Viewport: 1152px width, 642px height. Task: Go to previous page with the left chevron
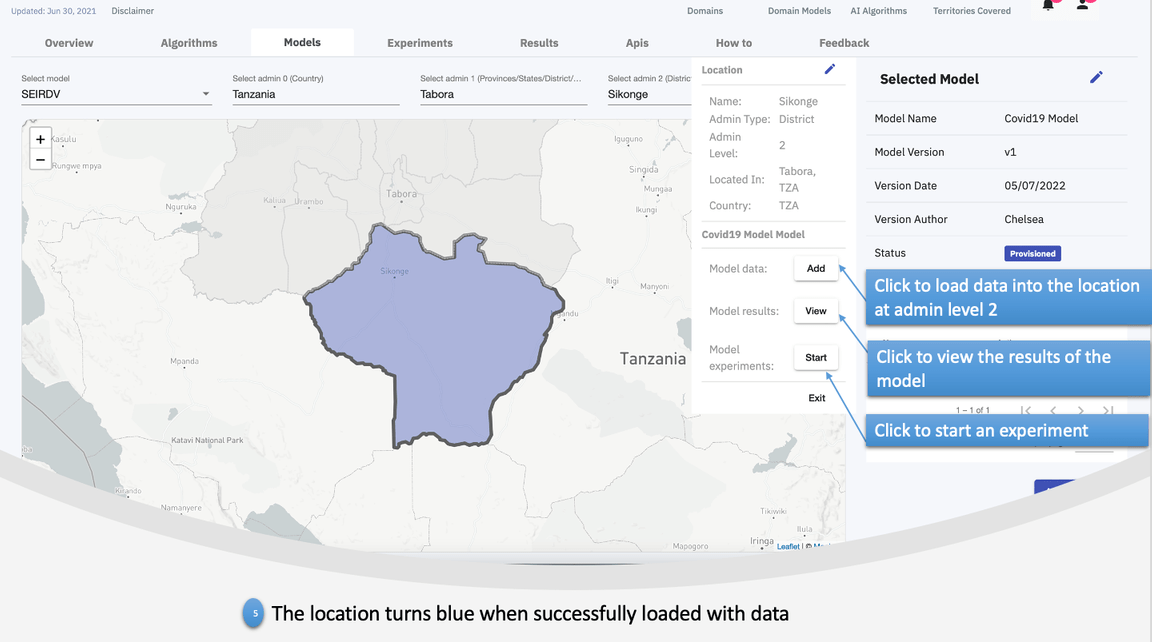[x=1053, y=410]
